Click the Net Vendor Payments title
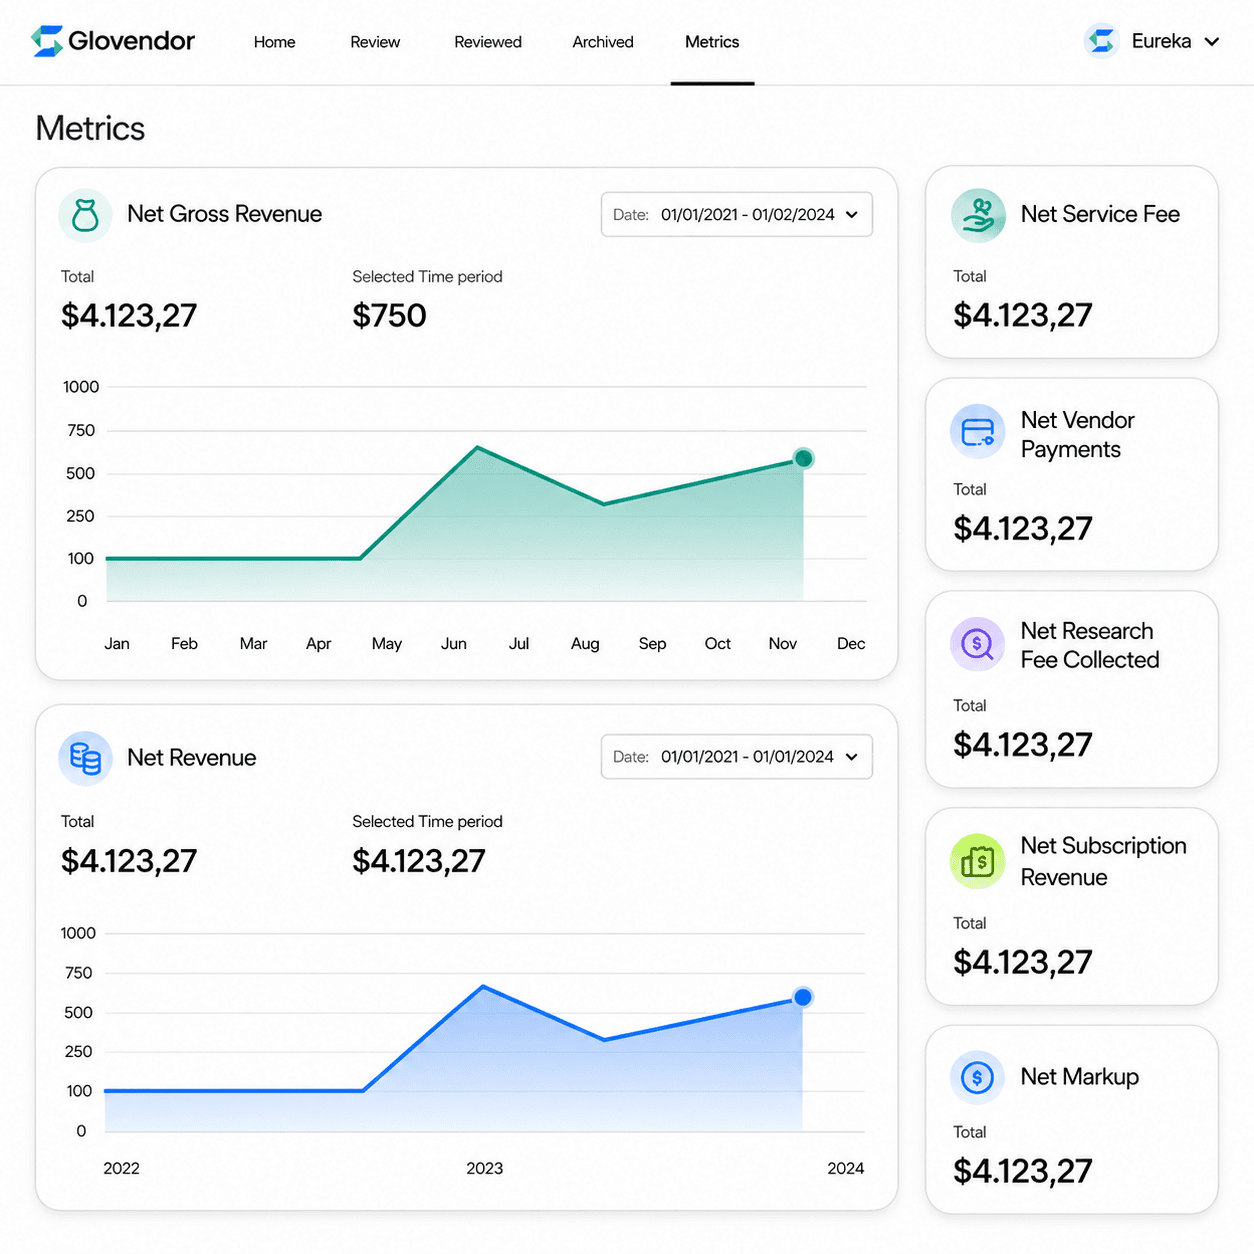Viewport: 1254px width, 1254px height. click(1077, 435)
